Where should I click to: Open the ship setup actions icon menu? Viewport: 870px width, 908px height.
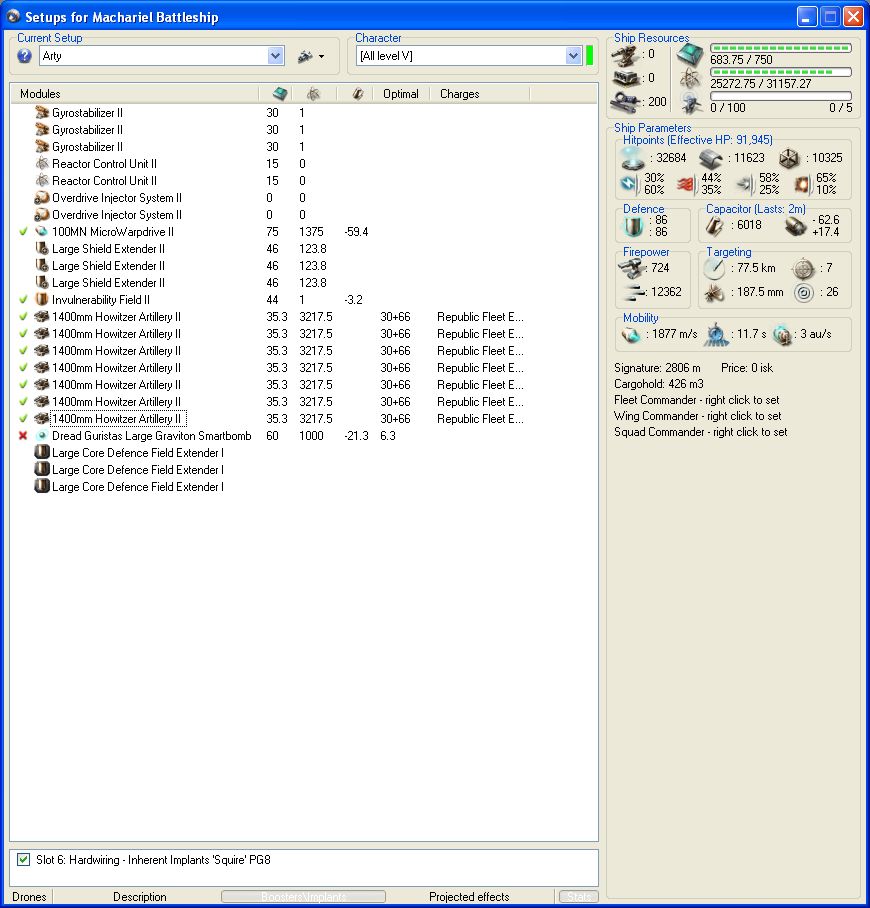pyautogui.click(x=311, y=56)
